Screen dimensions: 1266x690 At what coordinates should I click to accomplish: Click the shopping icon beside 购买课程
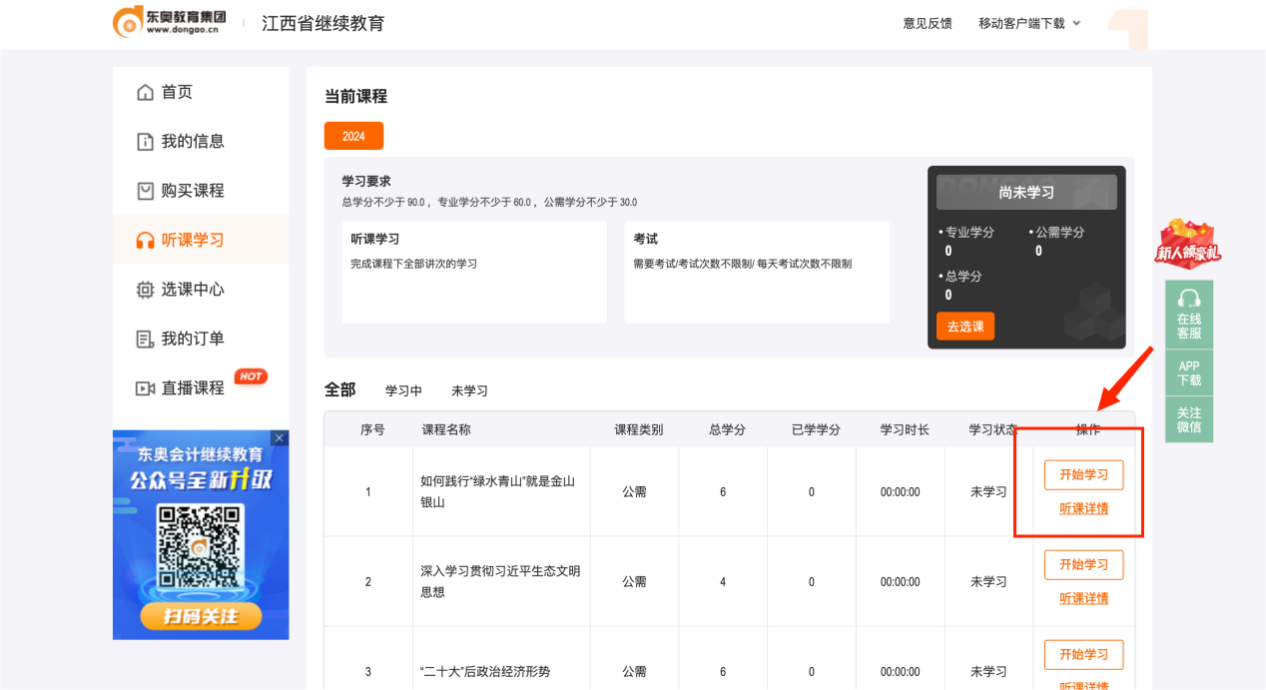pyautogui.click(x=145, y=191)
